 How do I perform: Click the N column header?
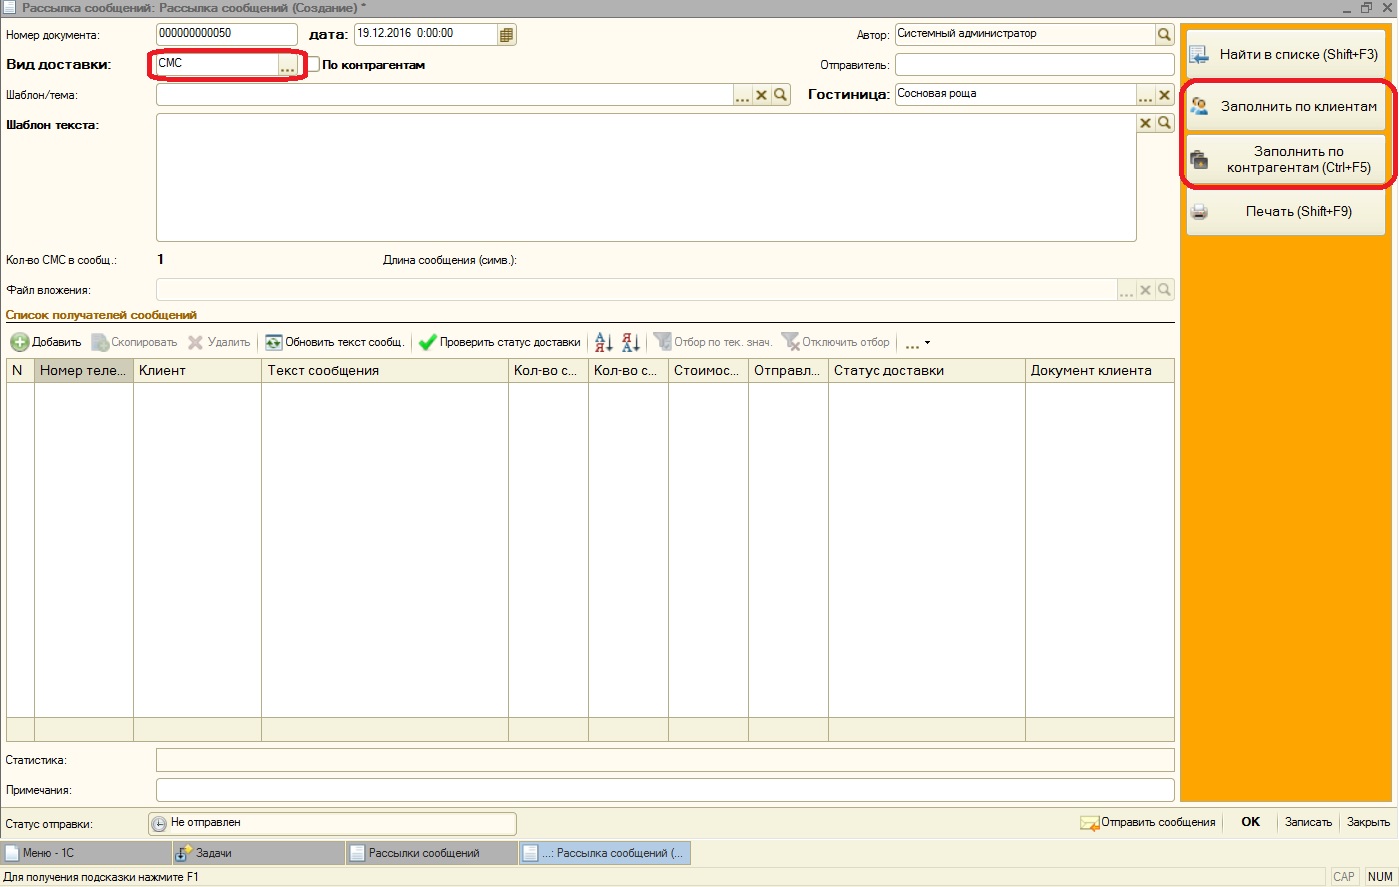click(x=20, y=371)
